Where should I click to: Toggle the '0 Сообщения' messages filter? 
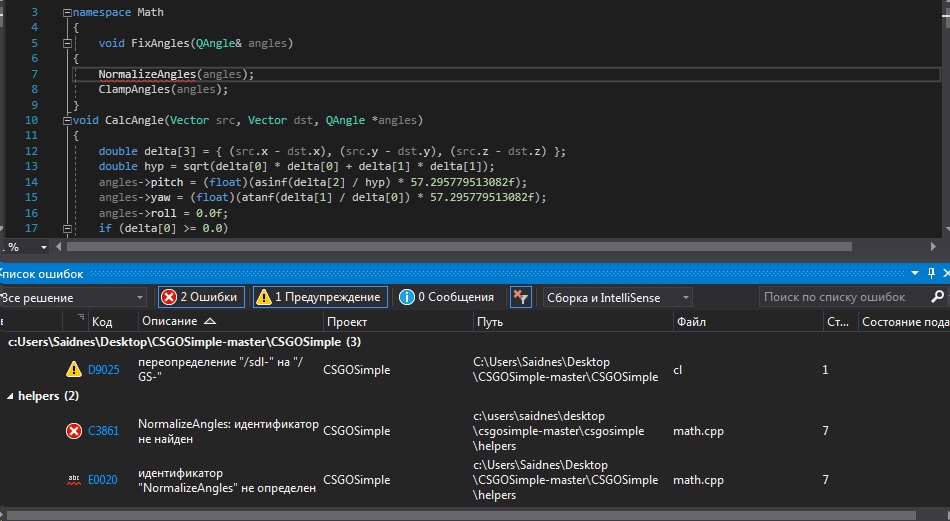tap(447, 297)
